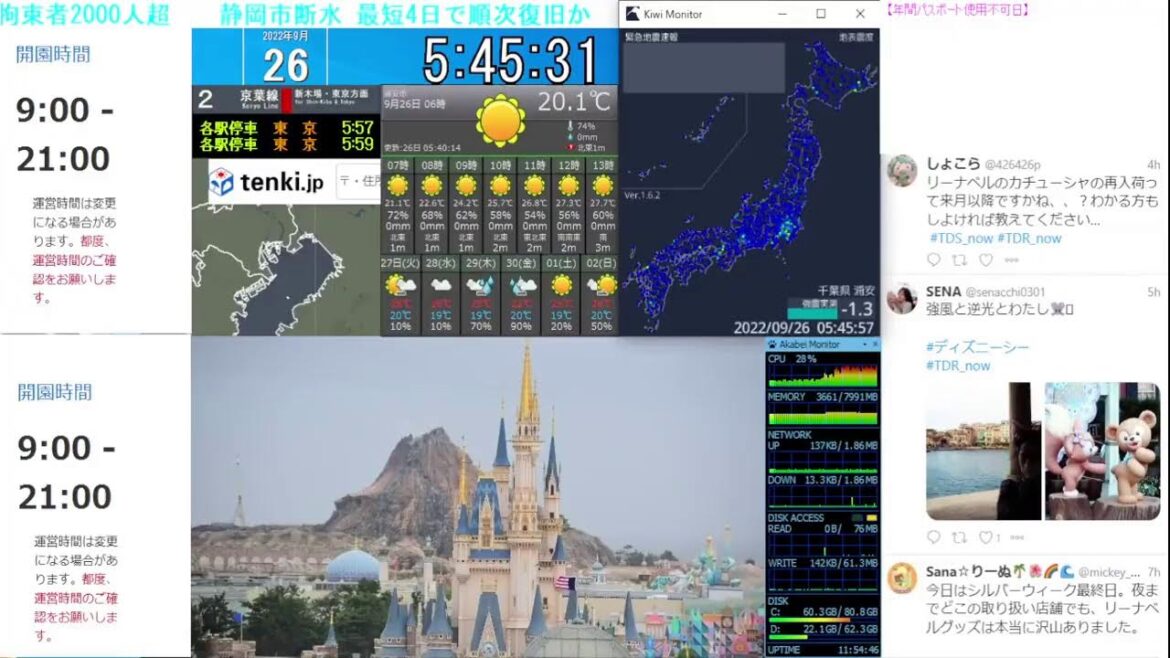Click the 29(木) rain weather icon
This screenshot has width=1170, height=658.
(480, 285)
